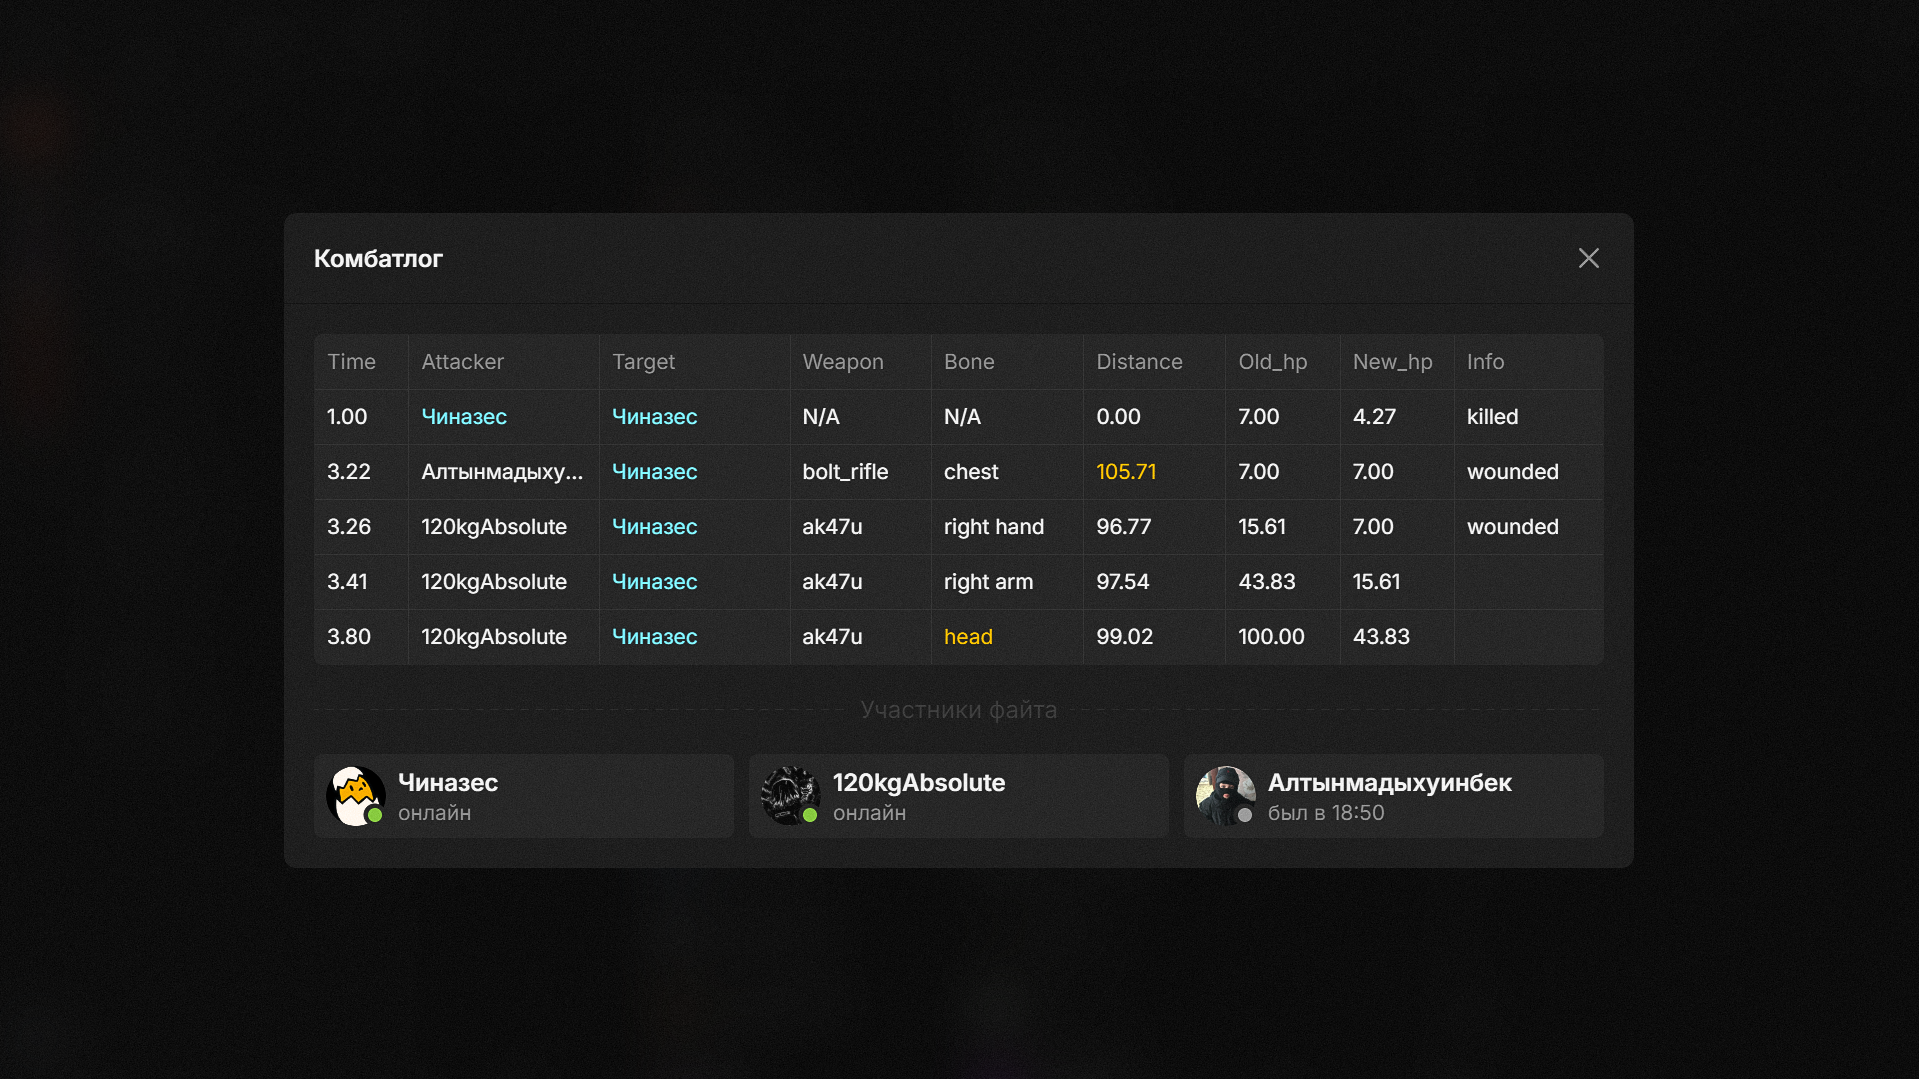Viewport: 1919px width, 1079px height.
Task: Click the Чиназес target link in row 3.80
Action: click(655, 637)
